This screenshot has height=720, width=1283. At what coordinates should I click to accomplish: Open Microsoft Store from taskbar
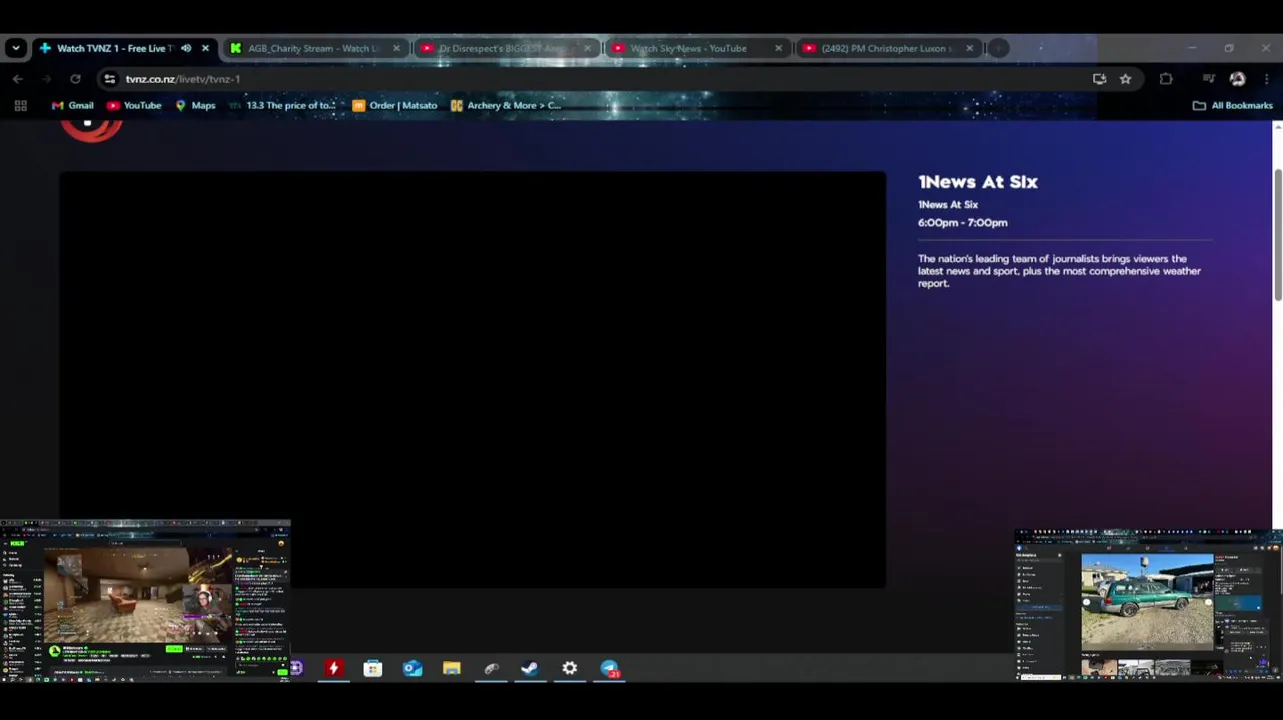click(x=372, y=668)
